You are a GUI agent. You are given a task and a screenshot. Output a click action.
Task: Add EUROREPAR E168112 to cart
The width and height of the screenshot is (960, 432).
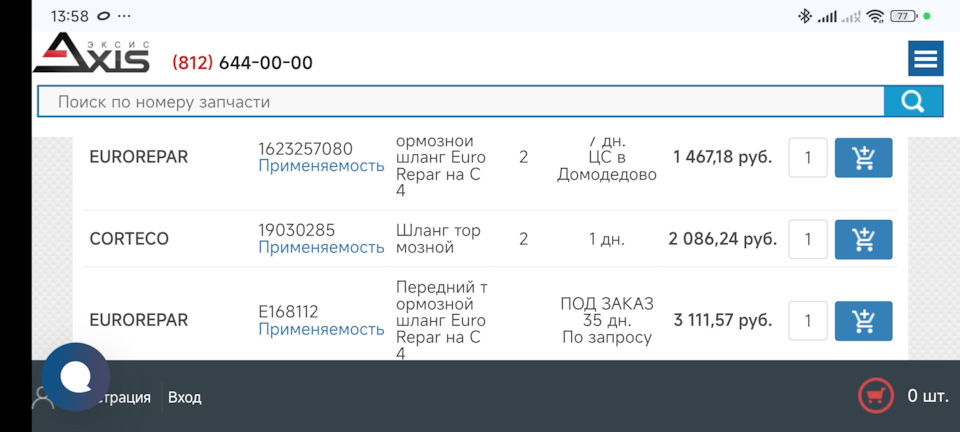[x=863, y=321]
